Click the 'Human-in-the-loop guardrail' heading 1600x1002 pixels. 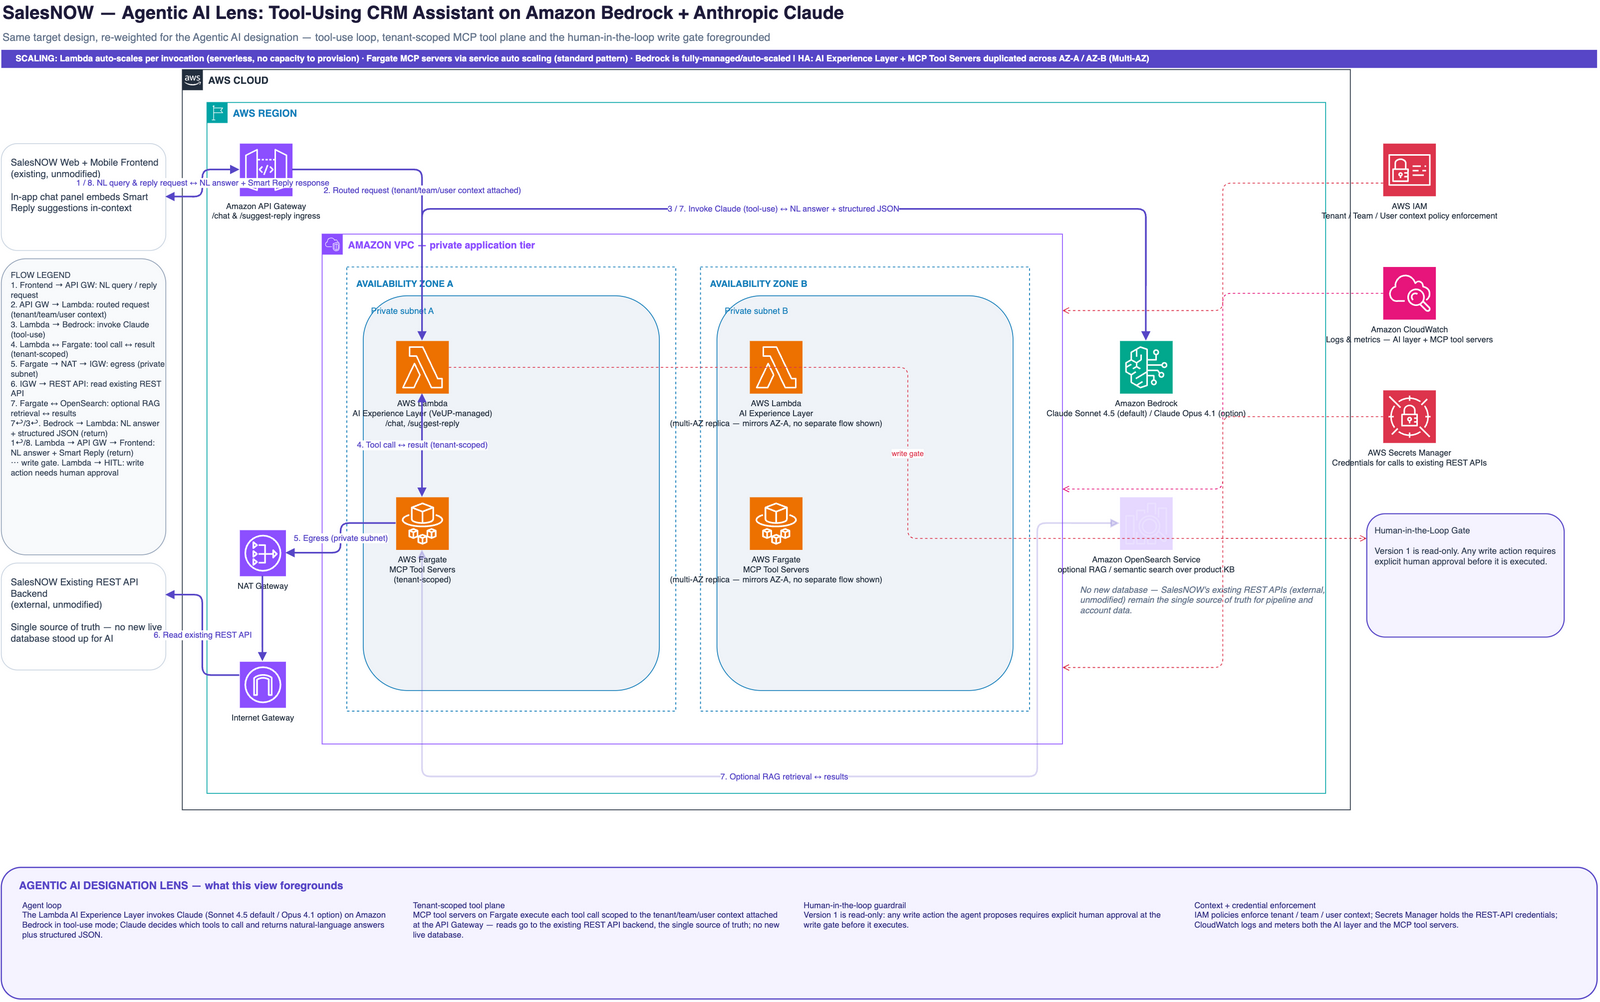pos(855,906)
